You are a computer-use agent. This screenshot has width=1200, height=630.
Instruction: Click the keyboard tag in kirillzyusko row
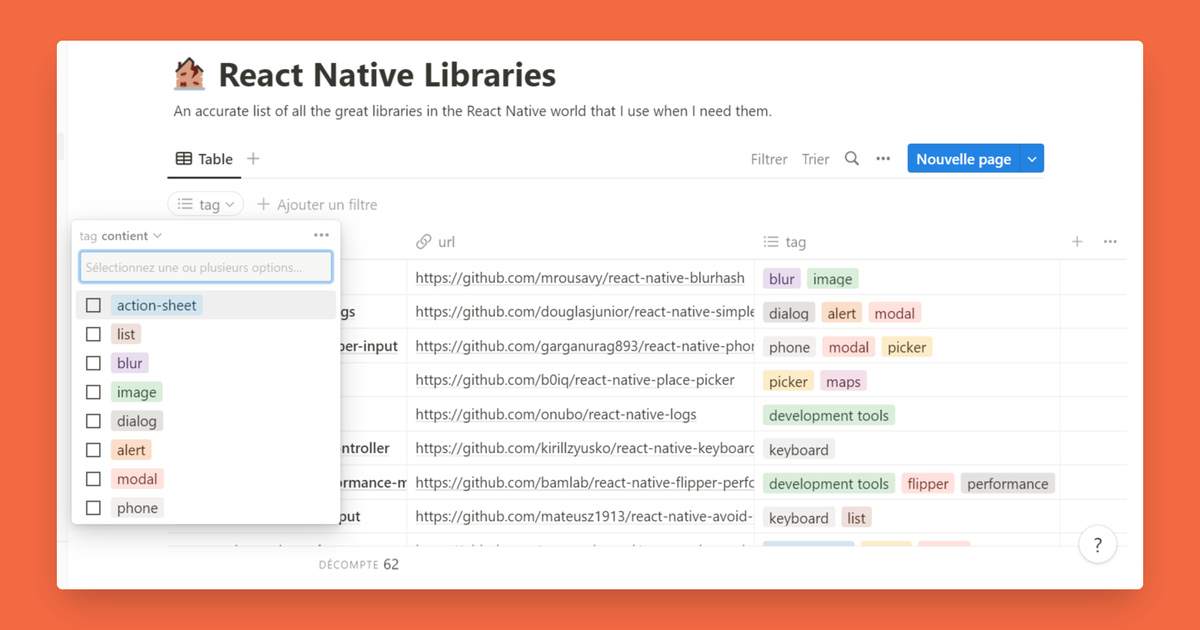tap(799, 449)
